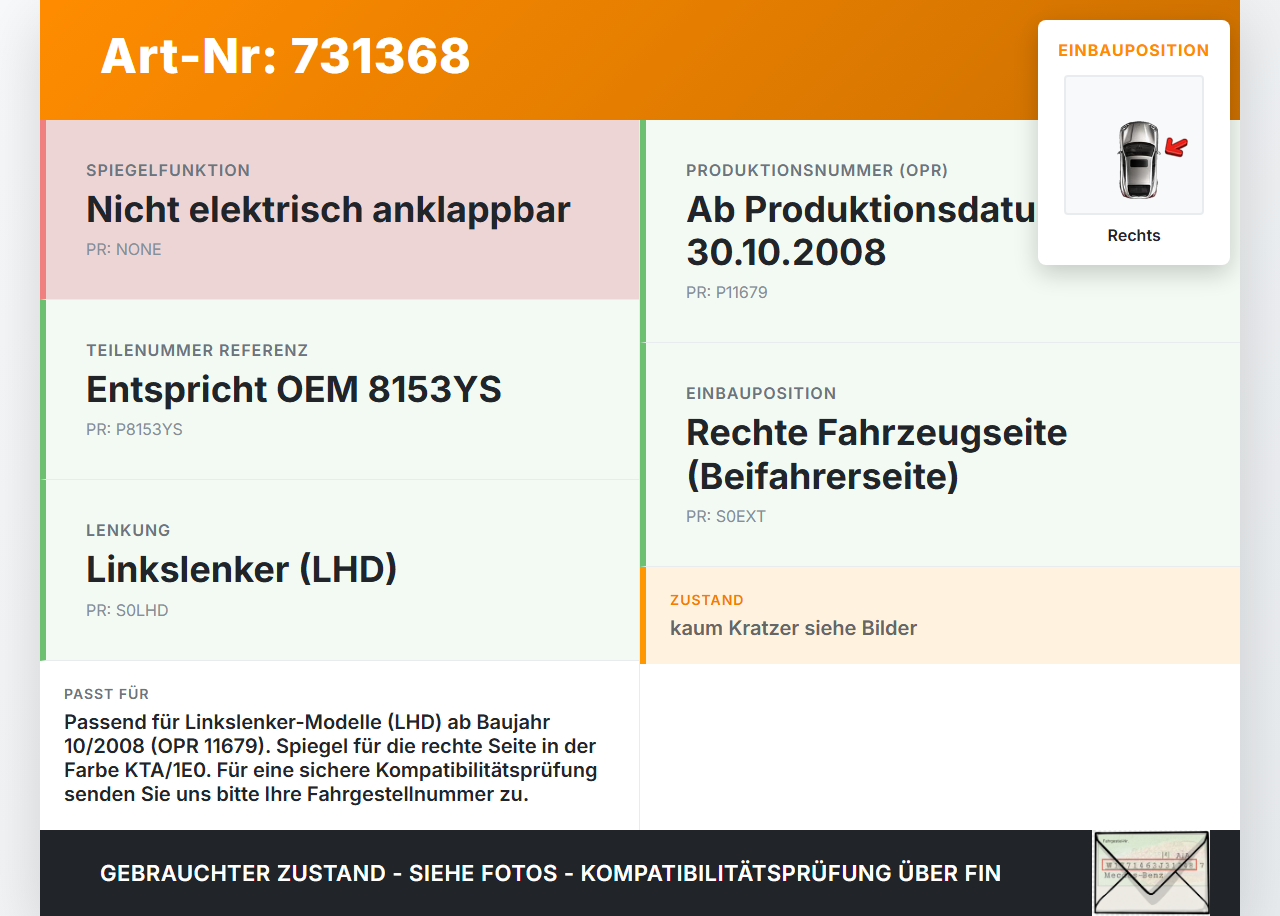Click the 'GEBRAUCHTER ZUSTAND' footer banner text

(x=550, y=873)
